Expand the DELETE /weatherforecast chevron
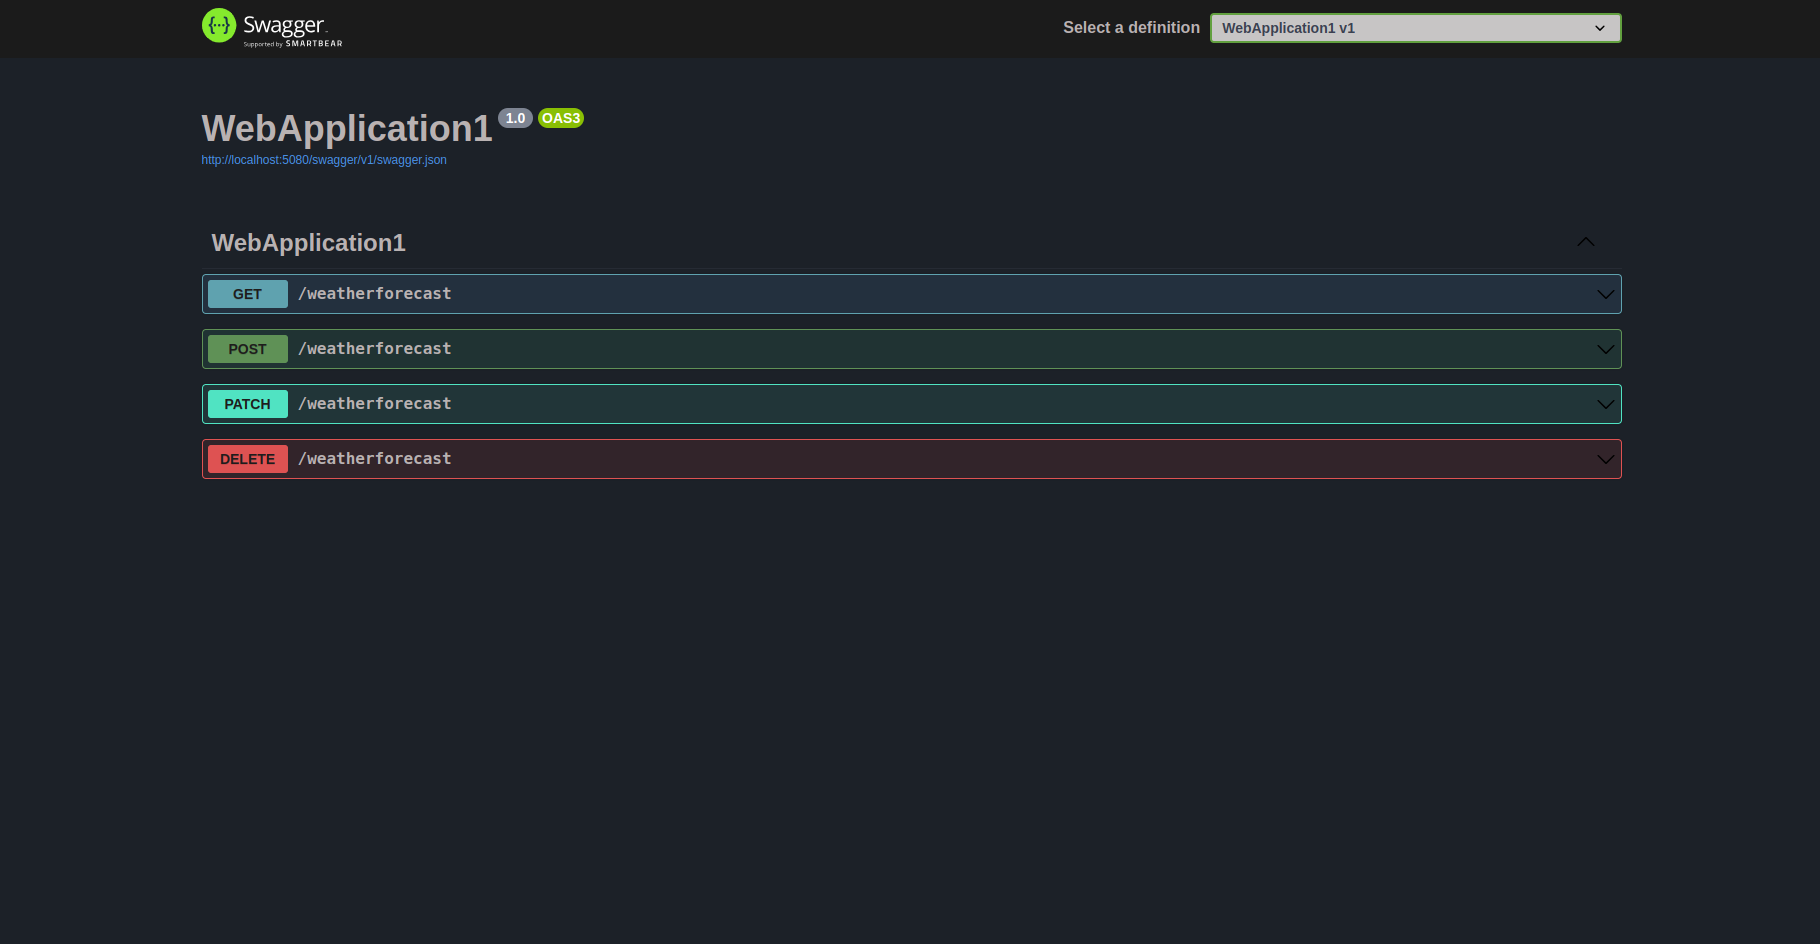The height and width of the screenshot is (944, 1820). click(x=1605, y=459)
